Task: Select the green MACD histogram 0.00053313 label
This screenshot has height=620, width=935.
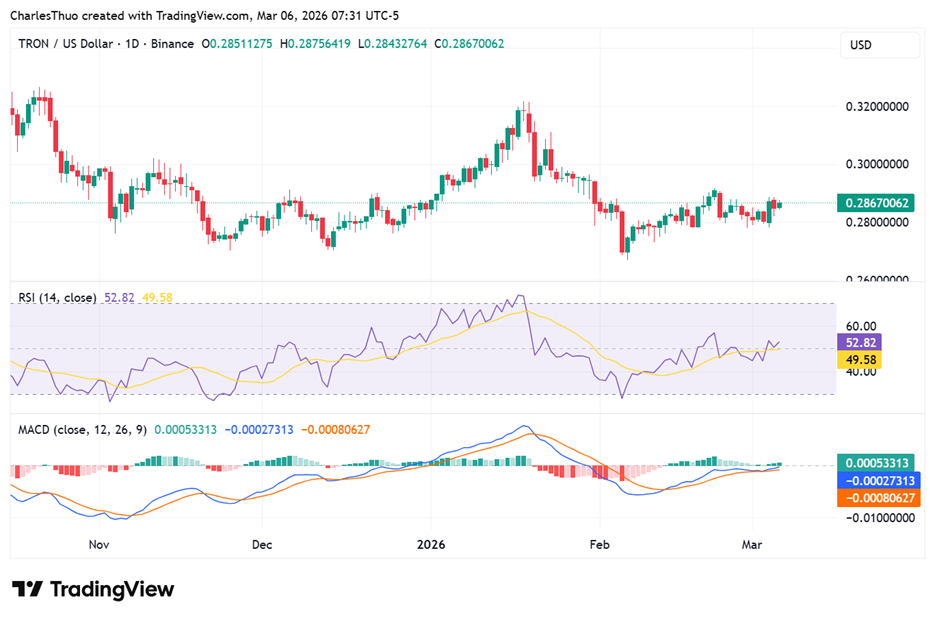Action: [877, 463]
